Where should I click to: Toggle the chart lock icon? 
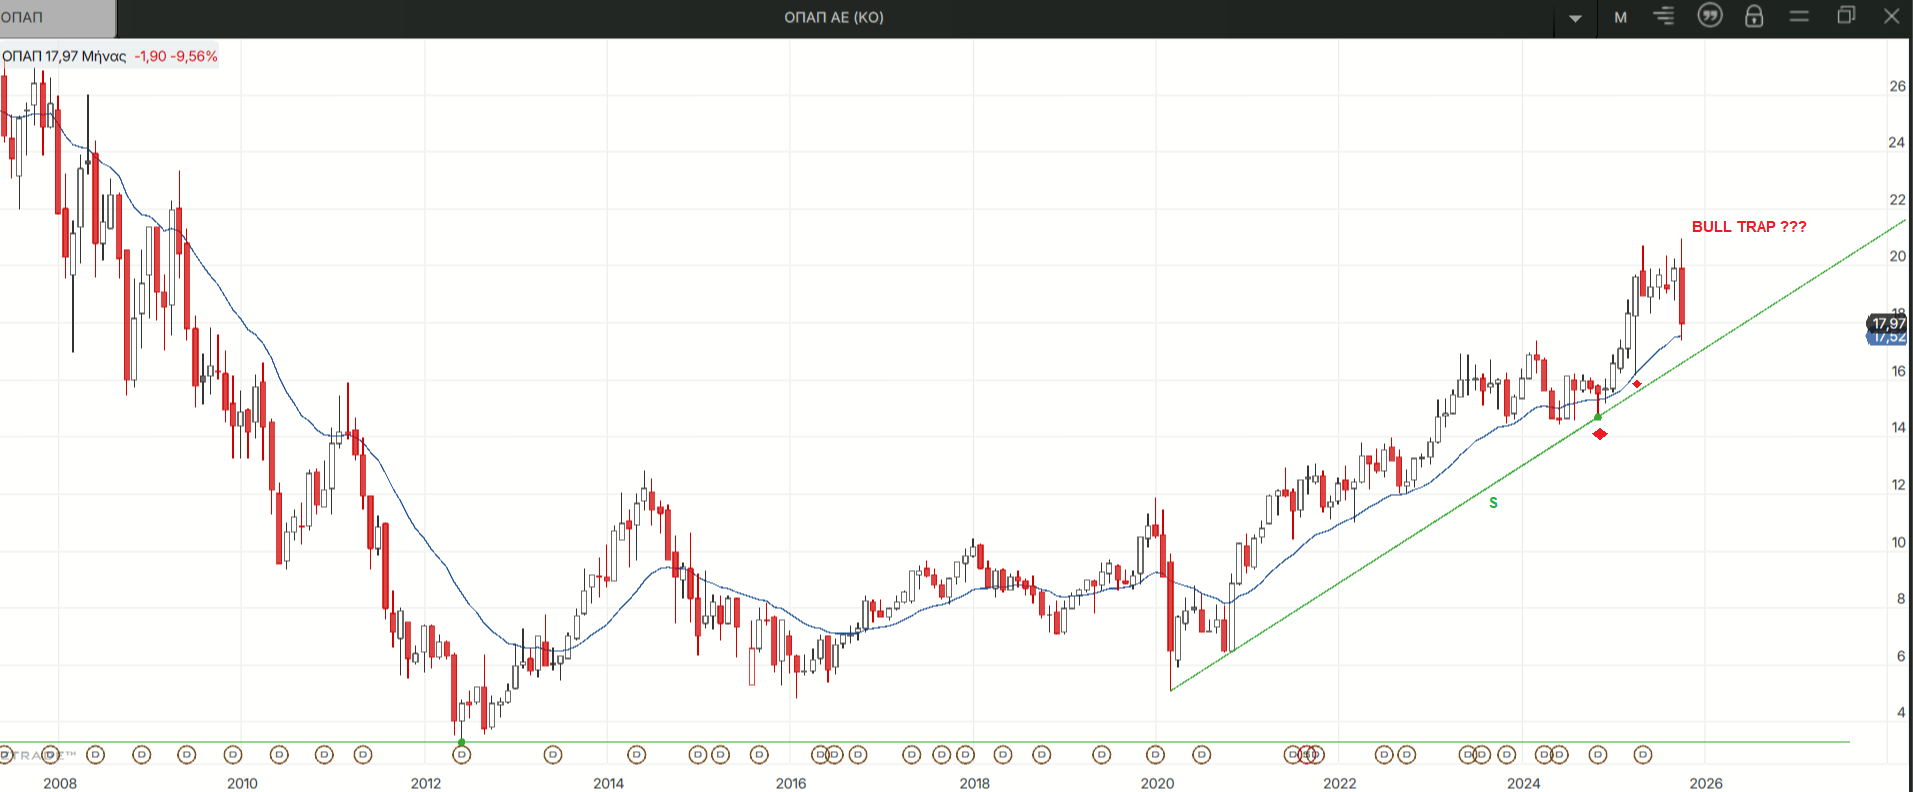coord(1754,16)
